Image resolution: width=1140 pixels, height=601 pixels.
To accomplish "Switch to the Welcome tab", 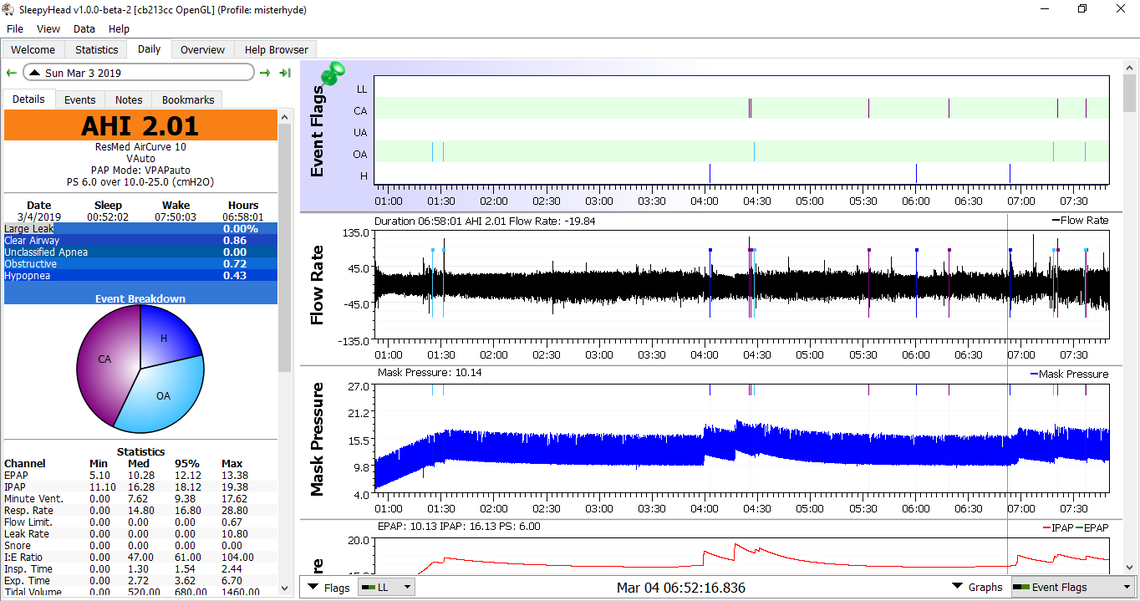I will click(33, 49).
